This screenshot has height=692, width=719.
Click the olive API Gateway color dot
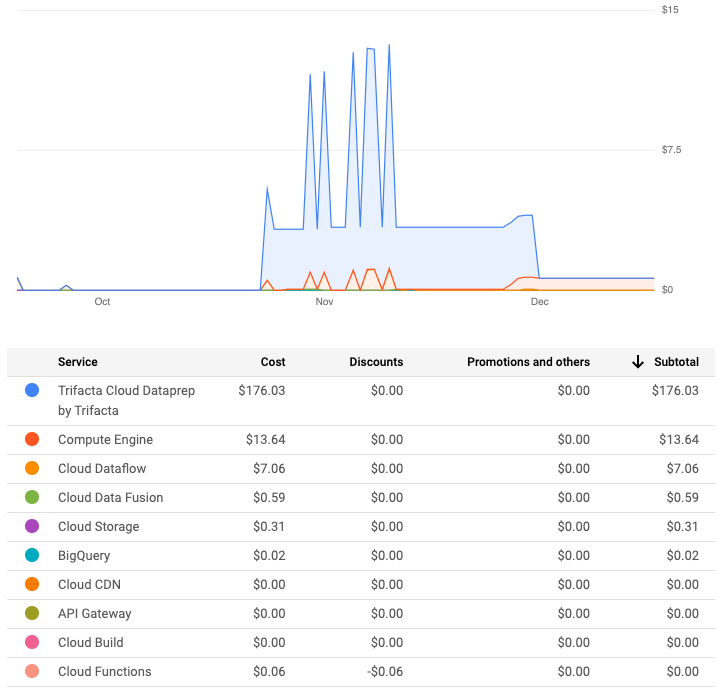(x=32, y=613)
